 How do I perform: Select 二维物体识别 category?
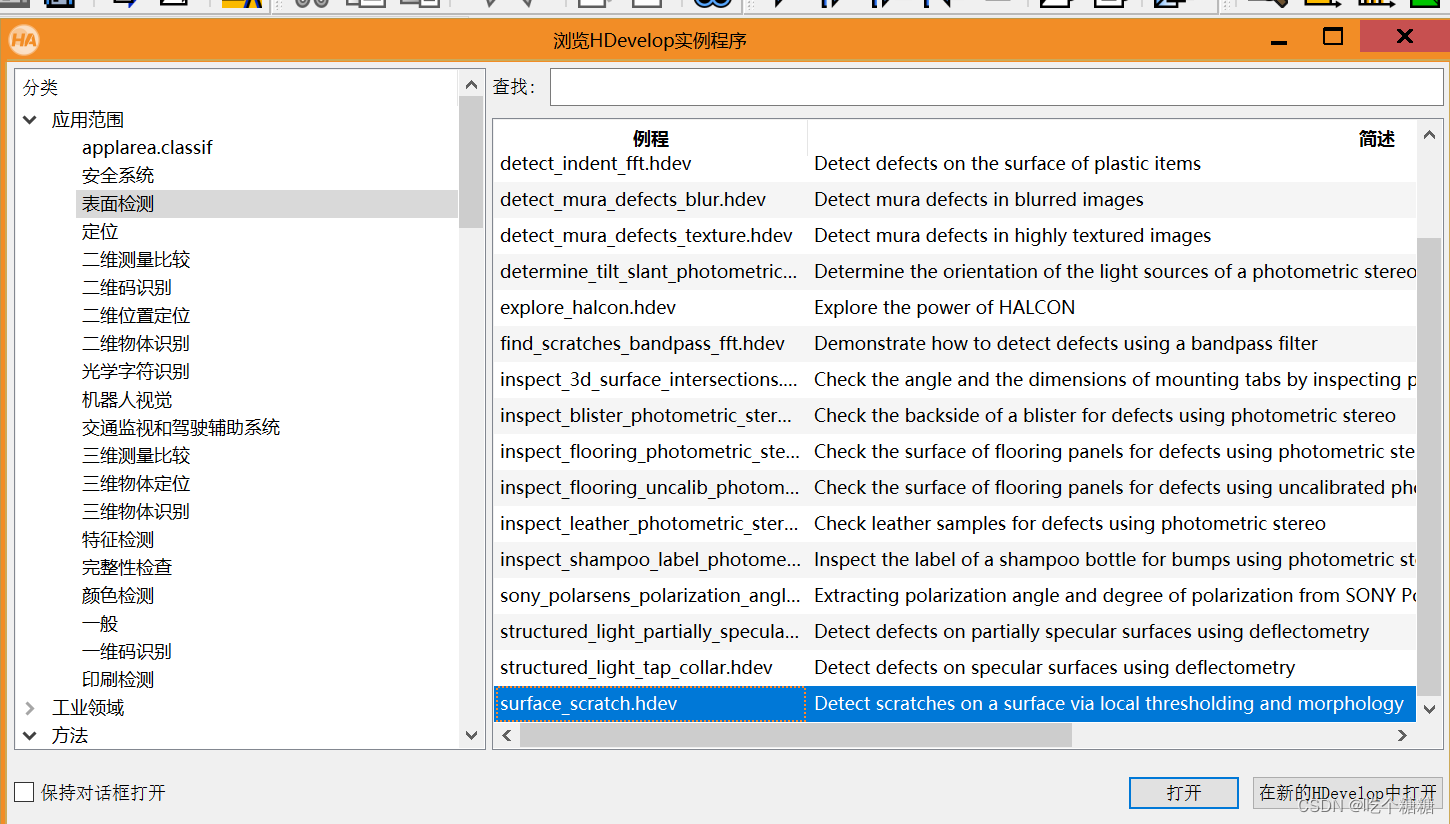[x=136, y=344]
